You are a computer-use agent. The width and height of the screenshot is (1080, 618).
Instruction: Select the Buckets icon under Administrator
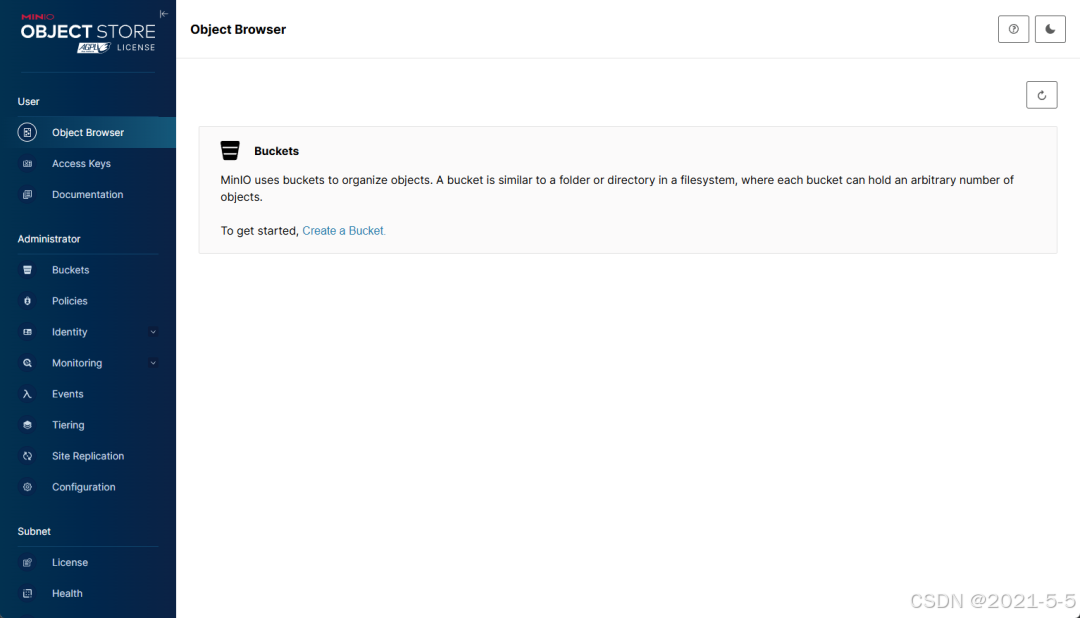[x=26, y=270]
